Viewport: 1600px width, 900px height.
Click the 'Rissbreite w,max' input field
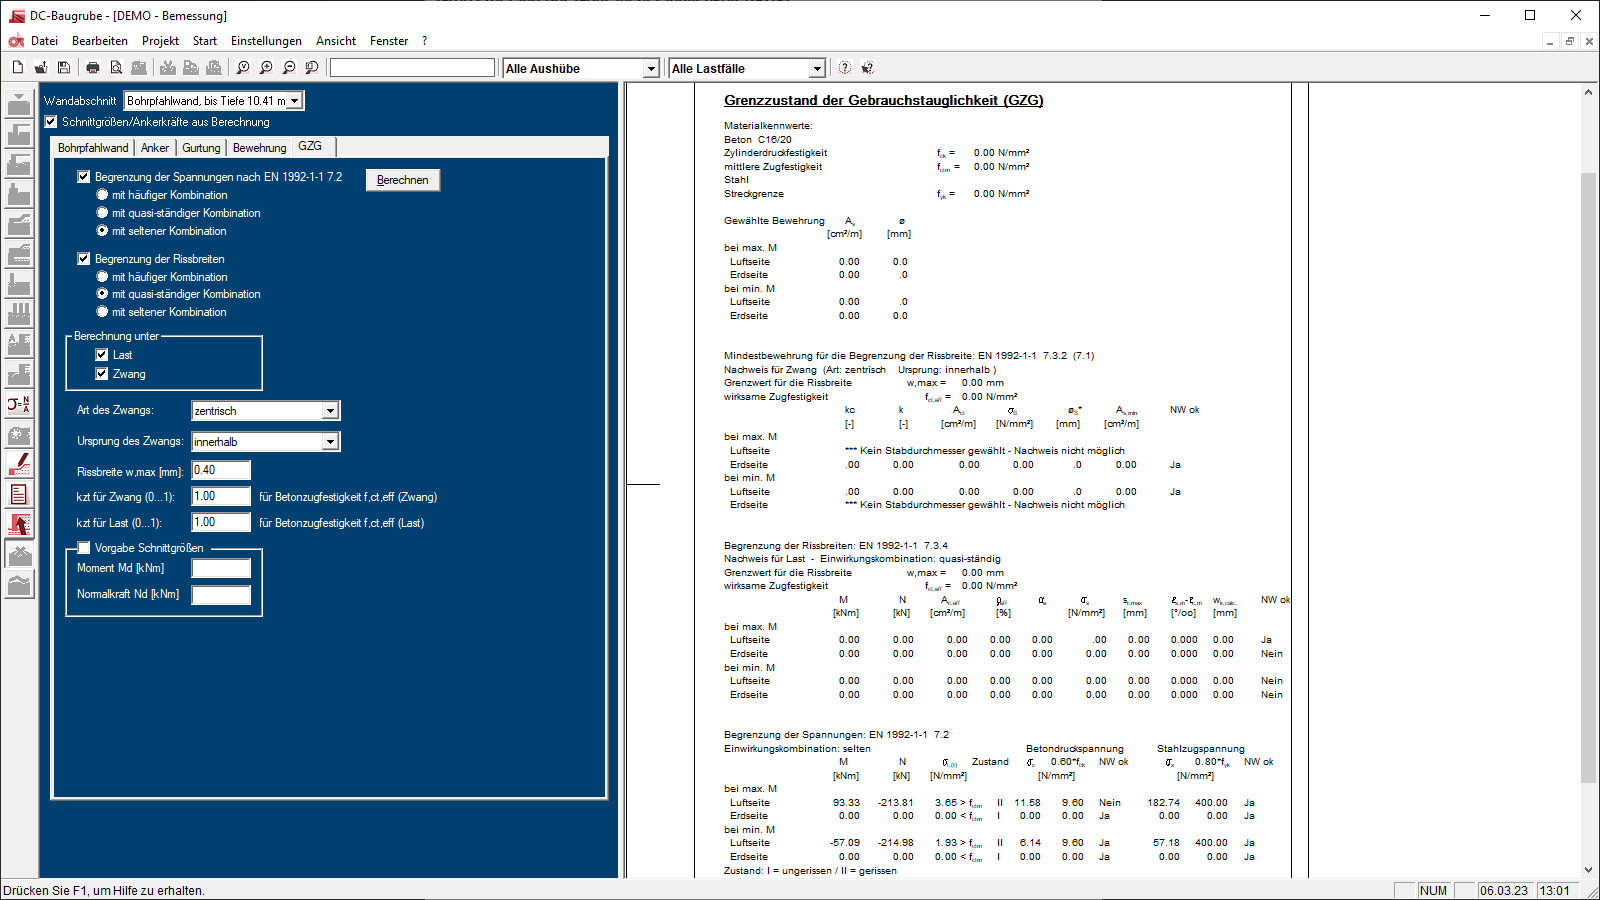(221, 471)
